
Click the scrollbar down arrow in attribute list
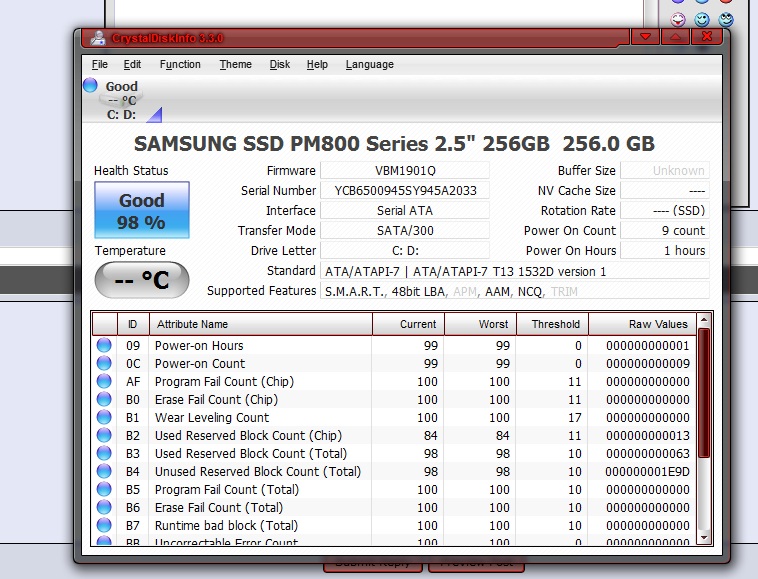point(704,537)
